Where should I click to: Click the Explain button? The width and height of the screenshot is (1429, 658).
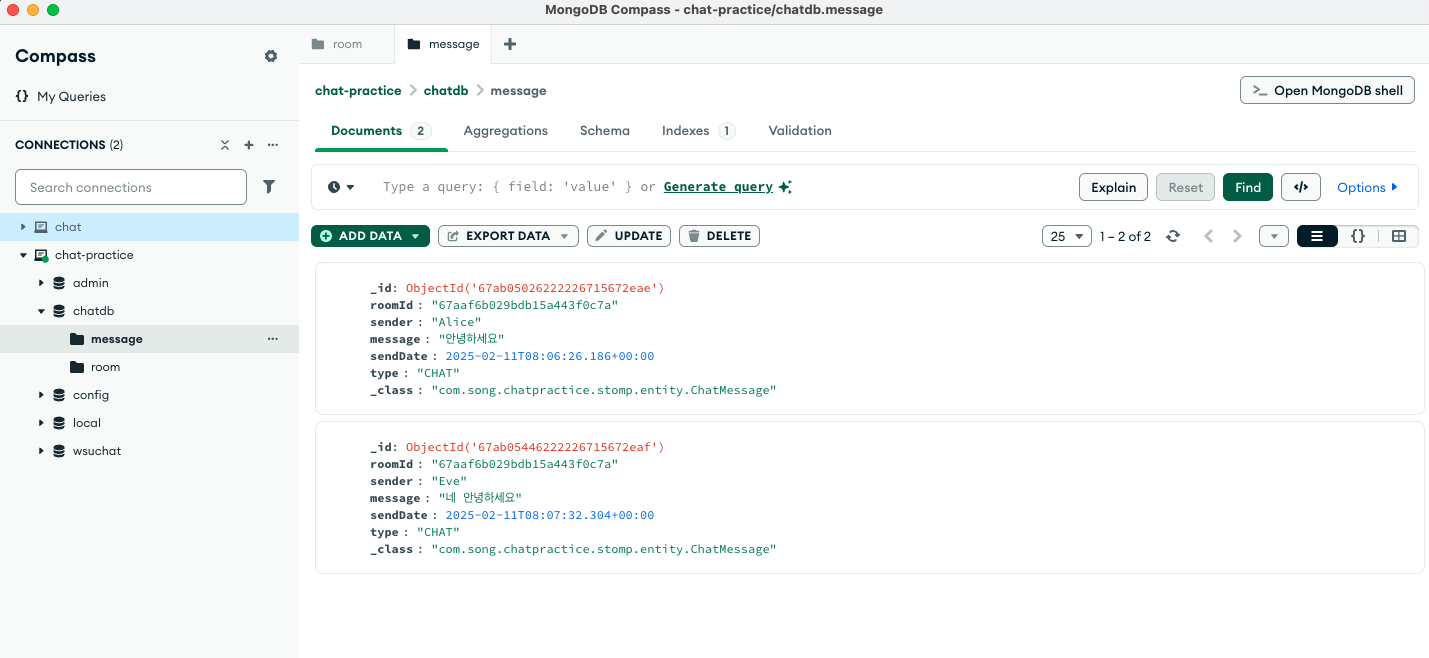(1113, 187)
